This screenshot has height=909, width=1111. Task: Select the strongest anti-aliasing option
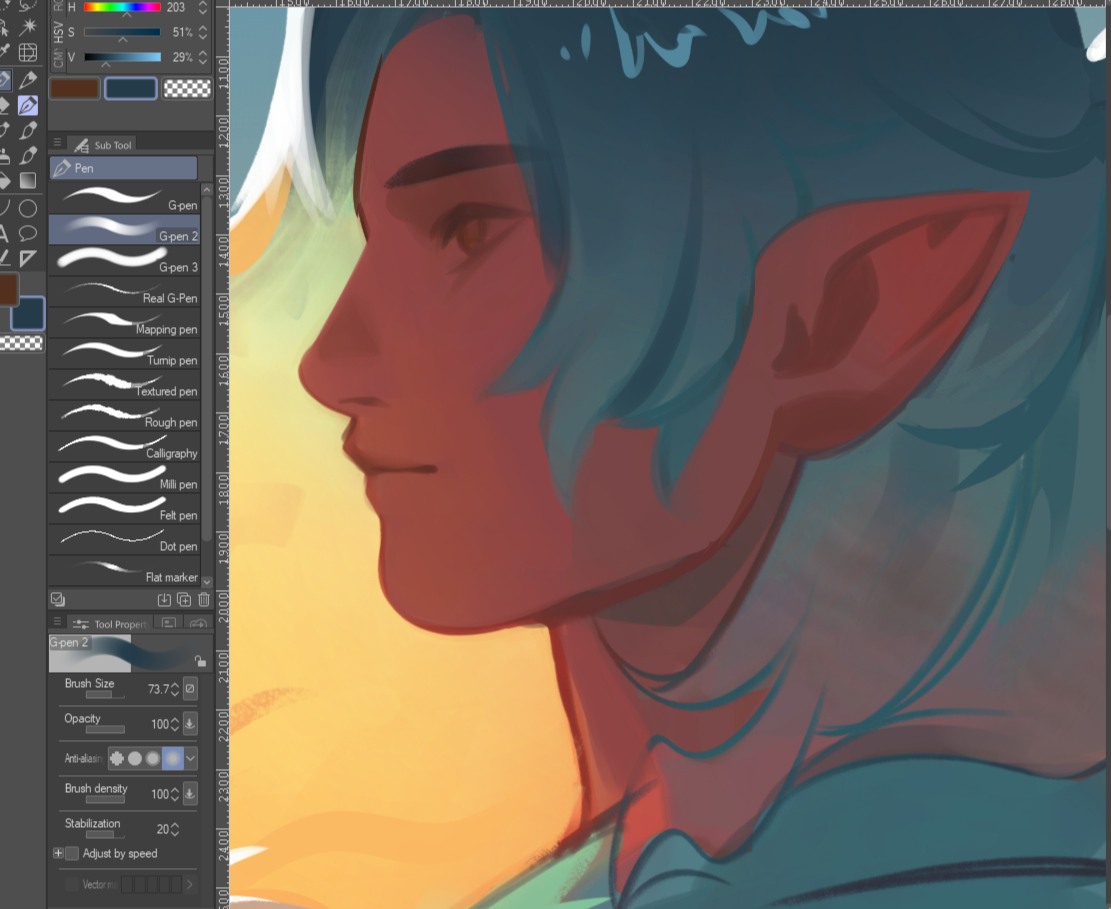pos(172,759)
